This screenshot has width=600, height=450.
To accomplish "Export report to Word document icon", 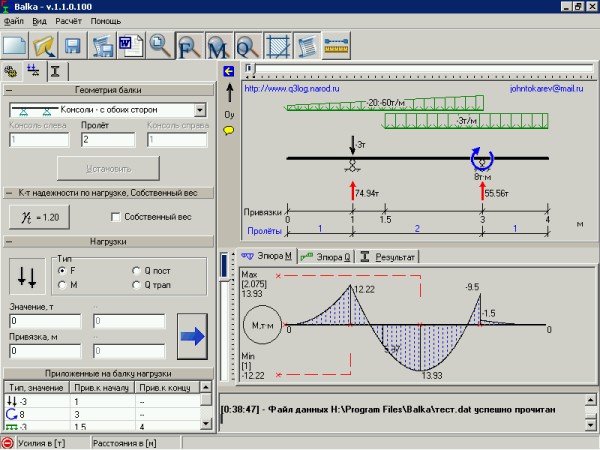I will (131, 46).
